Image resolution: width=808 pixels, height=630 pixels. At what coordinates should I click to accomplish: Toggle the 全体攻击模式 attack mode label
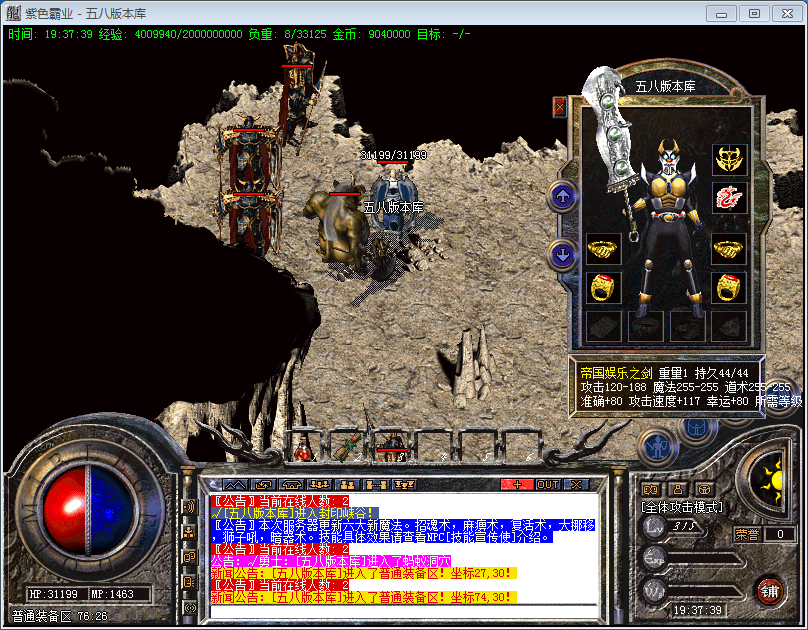pyautogui.click(x=682, y=507)
